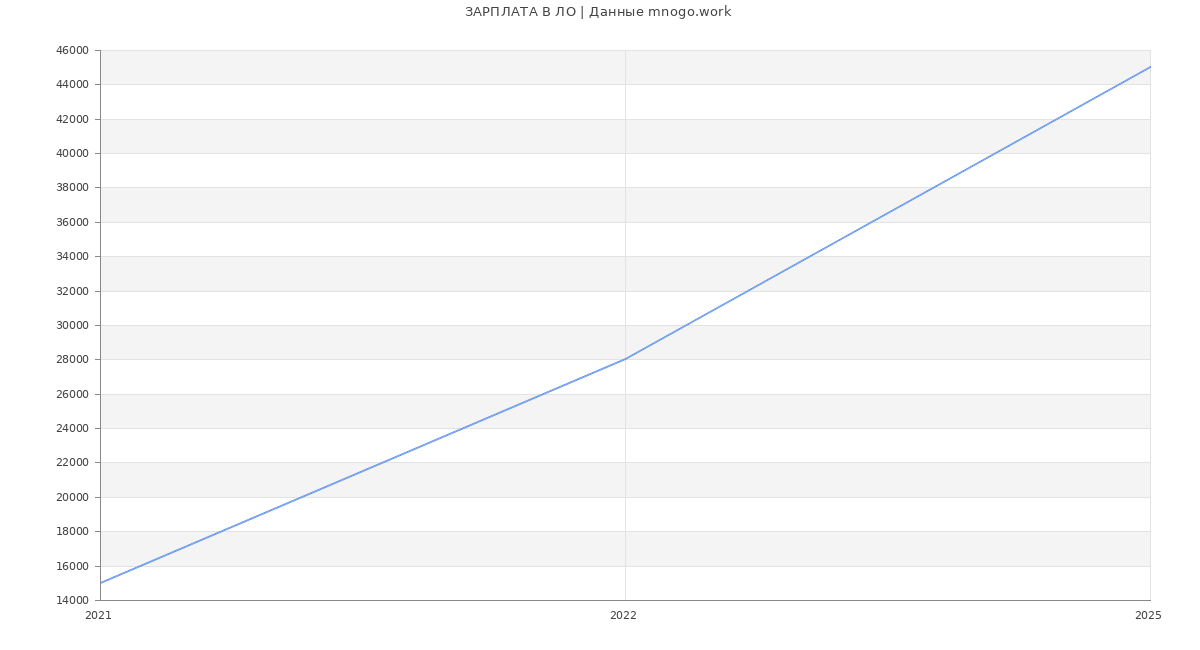1200x650 pixels.
Task: Select the line's end point at 2025
Action: pos(1150,67)
